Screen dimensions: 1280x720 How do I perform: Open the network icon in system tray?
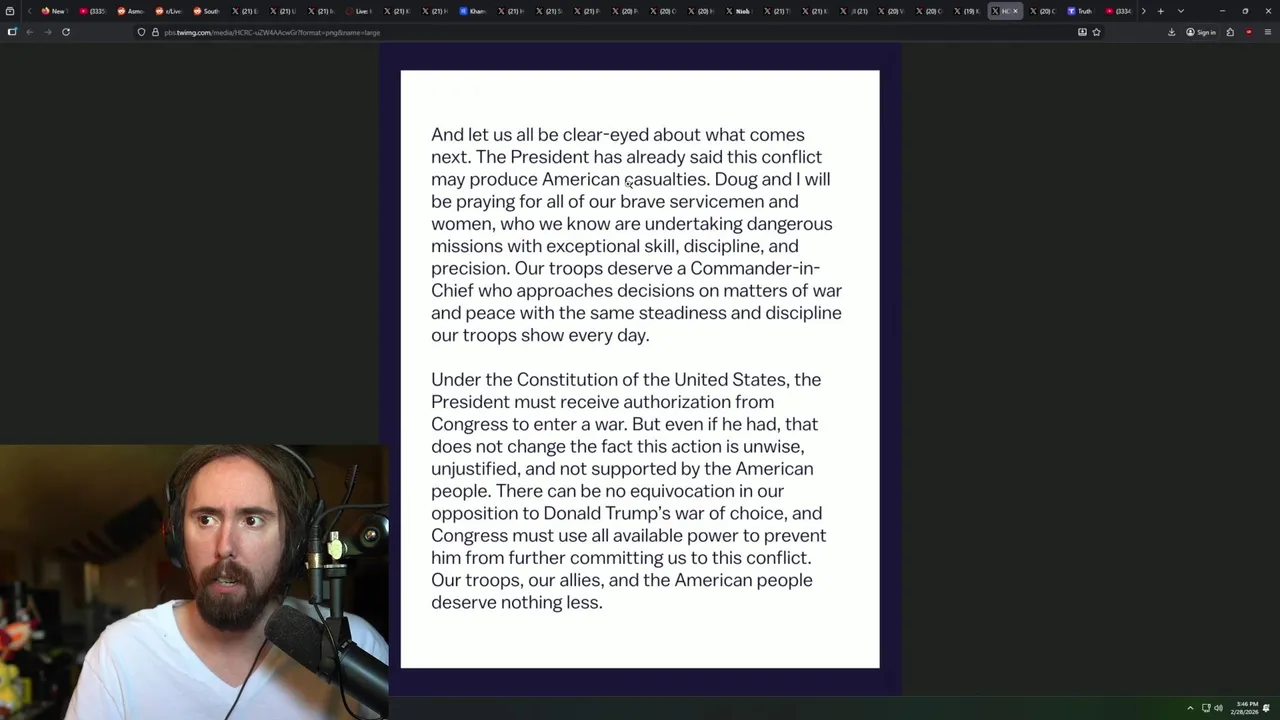point(1206,708)
